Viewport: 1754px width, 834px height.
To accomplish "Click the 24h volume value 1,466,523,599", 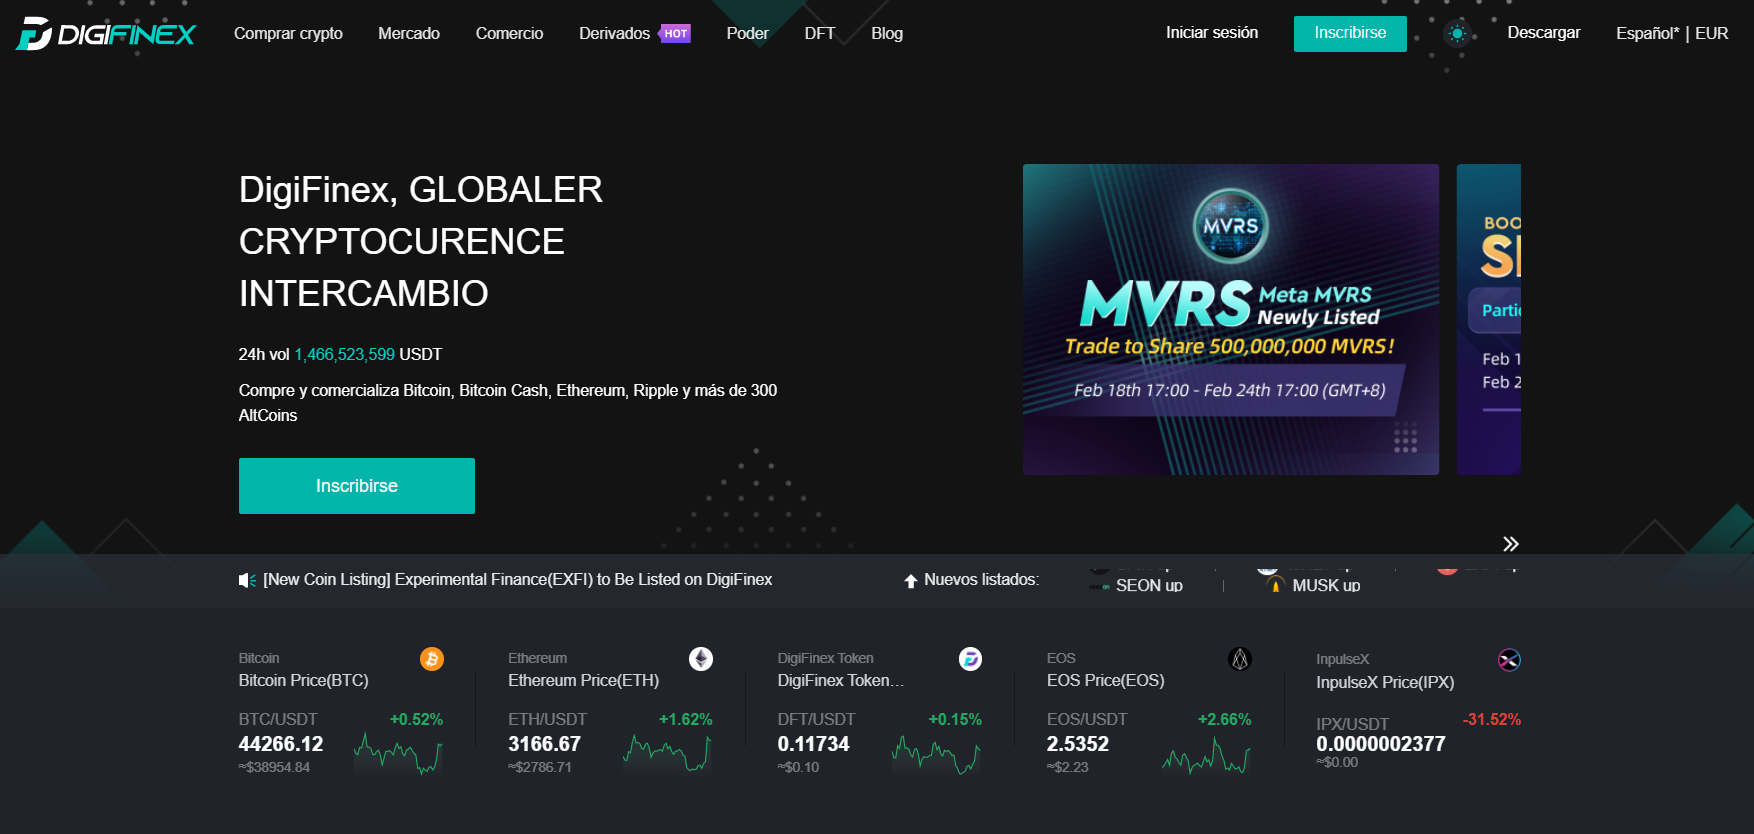I will [x=344, y=355].
